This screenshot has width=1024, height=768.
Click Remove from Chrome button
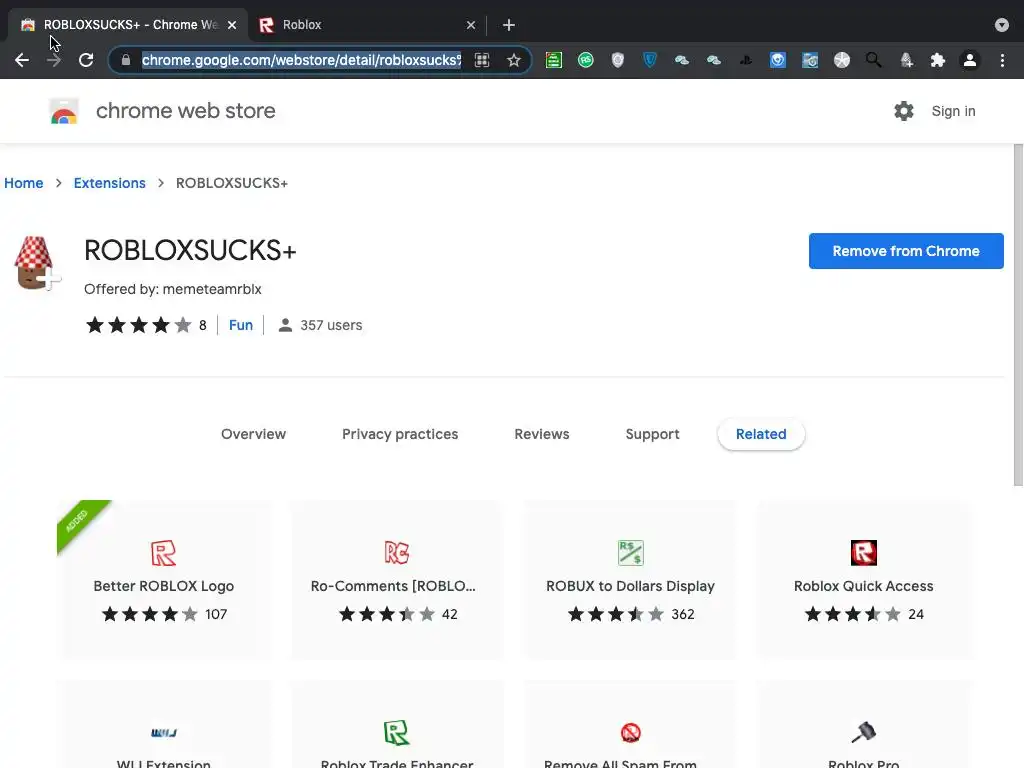tap(906, 251)
